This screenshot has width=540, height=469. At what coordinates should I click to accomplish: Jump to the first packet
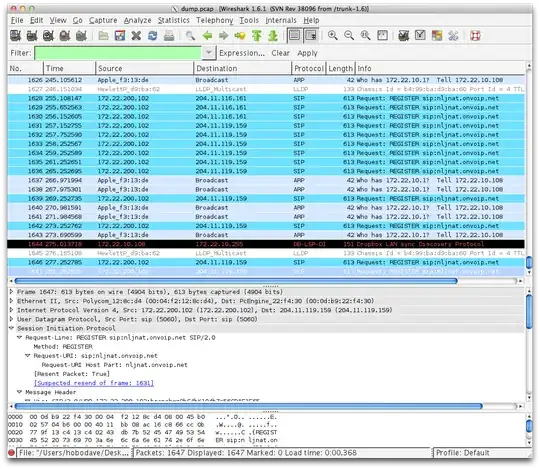(257, 35)
